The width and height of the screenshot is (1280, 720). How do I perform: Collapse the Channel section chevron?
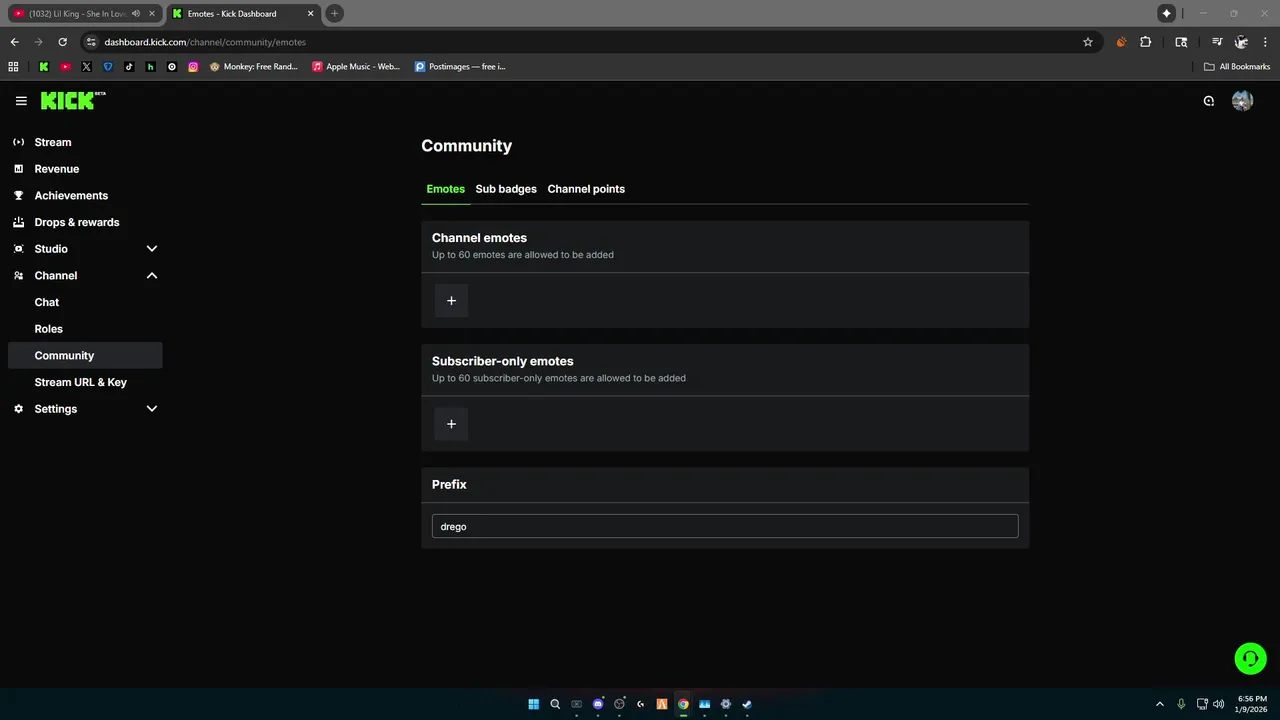[x=152, y=275]
